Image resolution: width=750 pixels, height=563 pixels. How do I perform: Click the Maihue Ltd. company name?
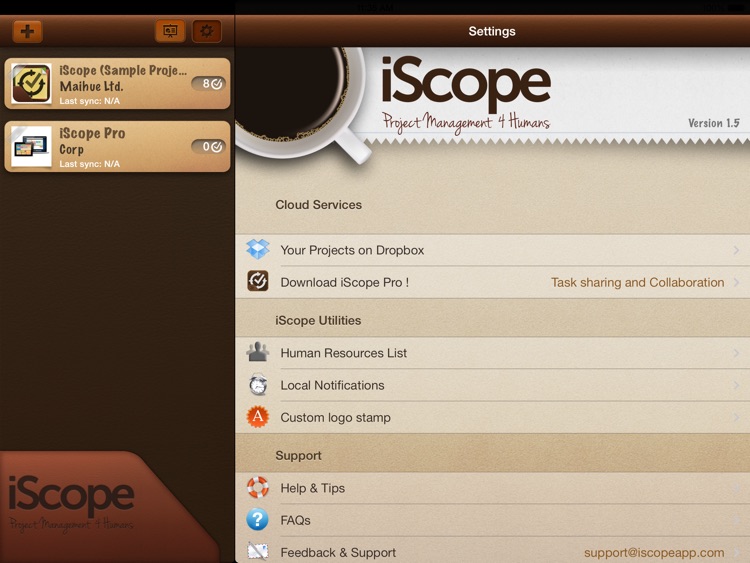(91, 87)
